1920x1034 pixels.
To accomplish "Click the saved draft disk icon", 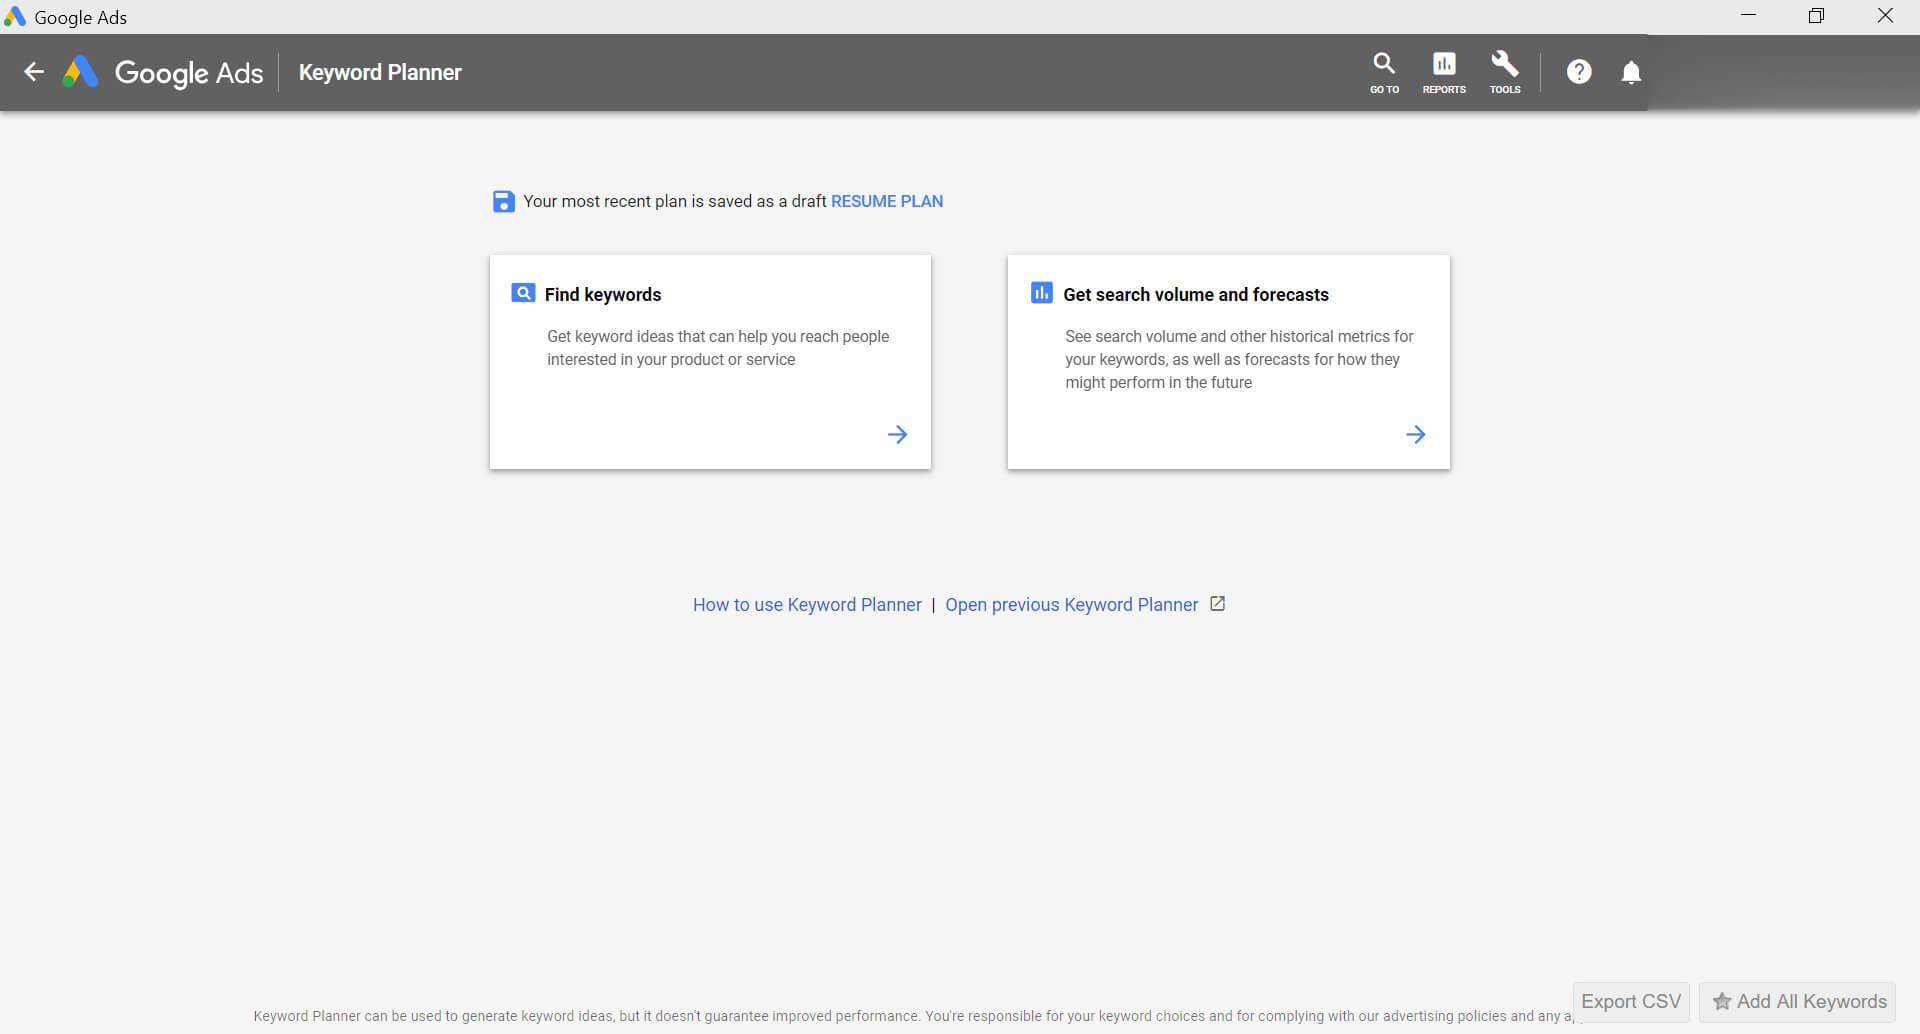I will pos(504,201).
